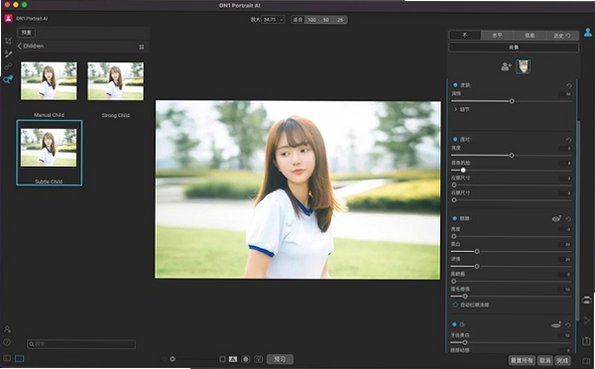Adjust the thumbnail size slider at bottom
595x369 pixels.
point(172,359)
